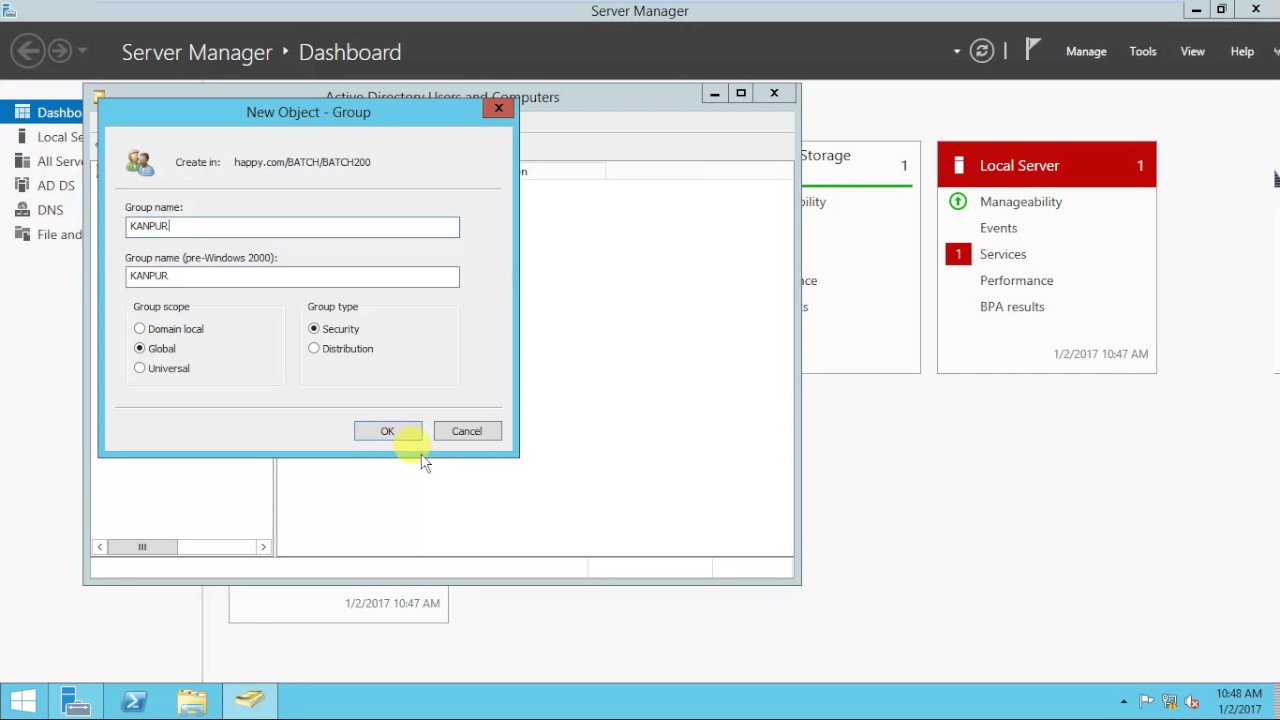Screen dimensions: 1280x720
Task: Open the Windows Start button
Action: [x=22, y=701]
